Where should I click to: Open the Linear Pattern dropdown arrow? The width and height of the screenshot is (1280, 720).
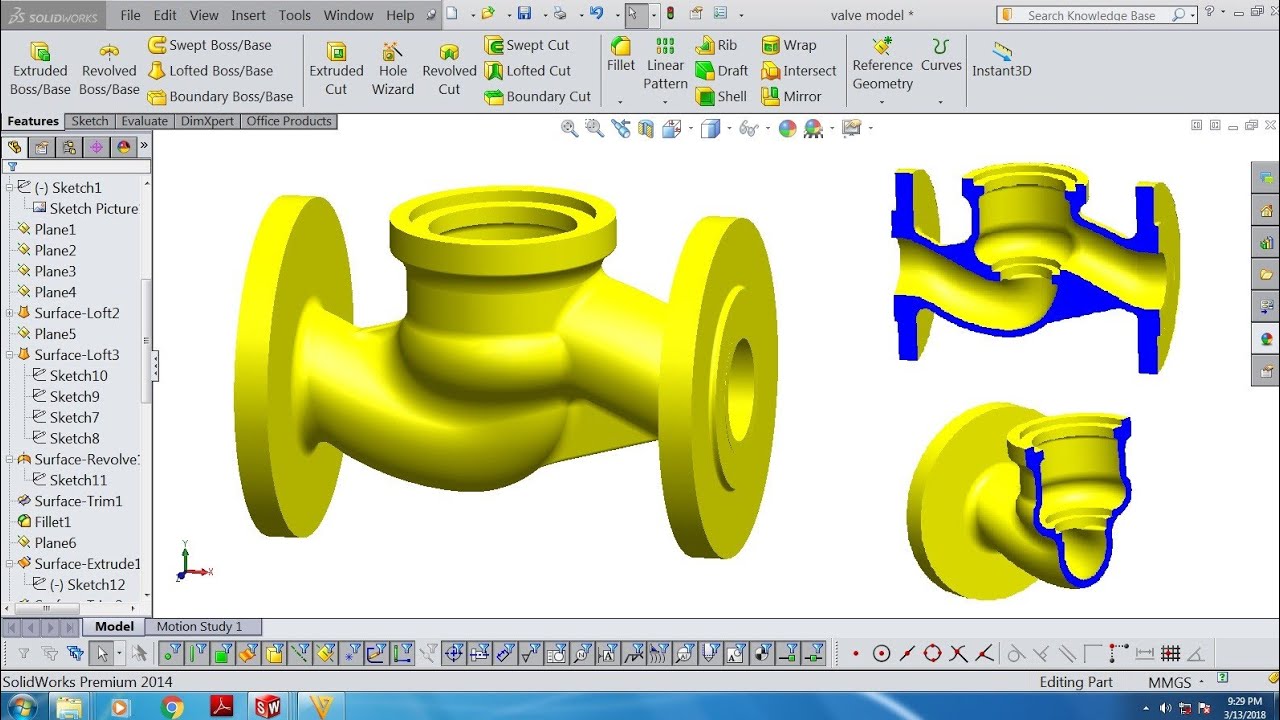[x=665, y=102]
